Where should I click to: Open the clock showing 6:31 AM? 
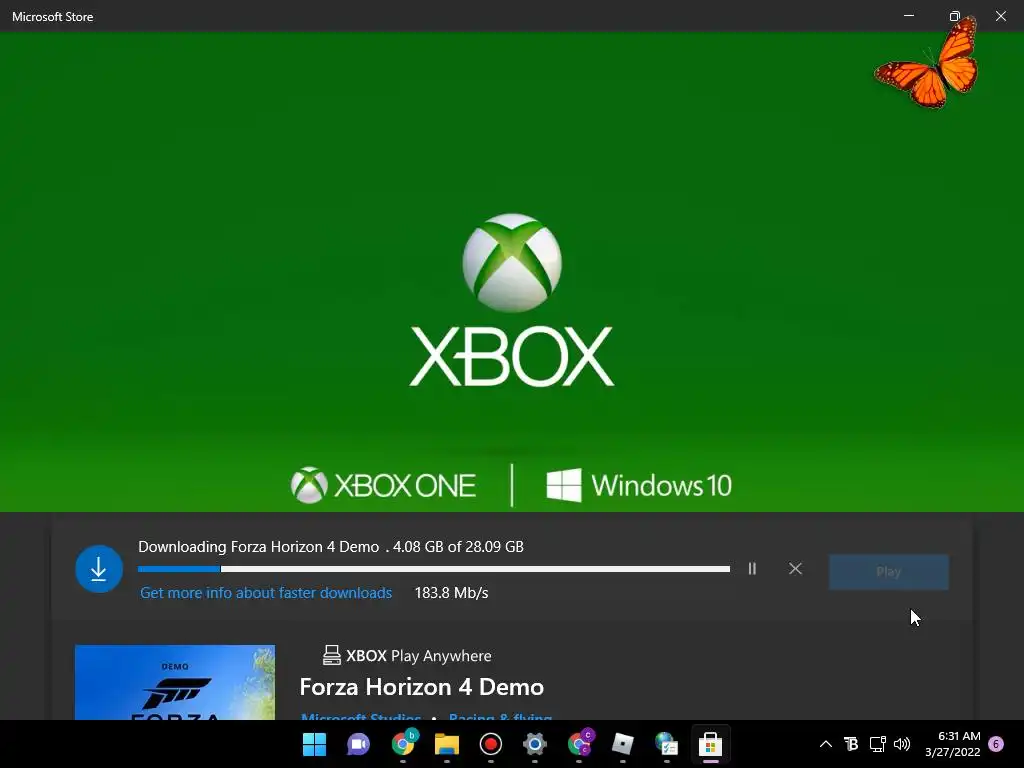pos(953,744)
